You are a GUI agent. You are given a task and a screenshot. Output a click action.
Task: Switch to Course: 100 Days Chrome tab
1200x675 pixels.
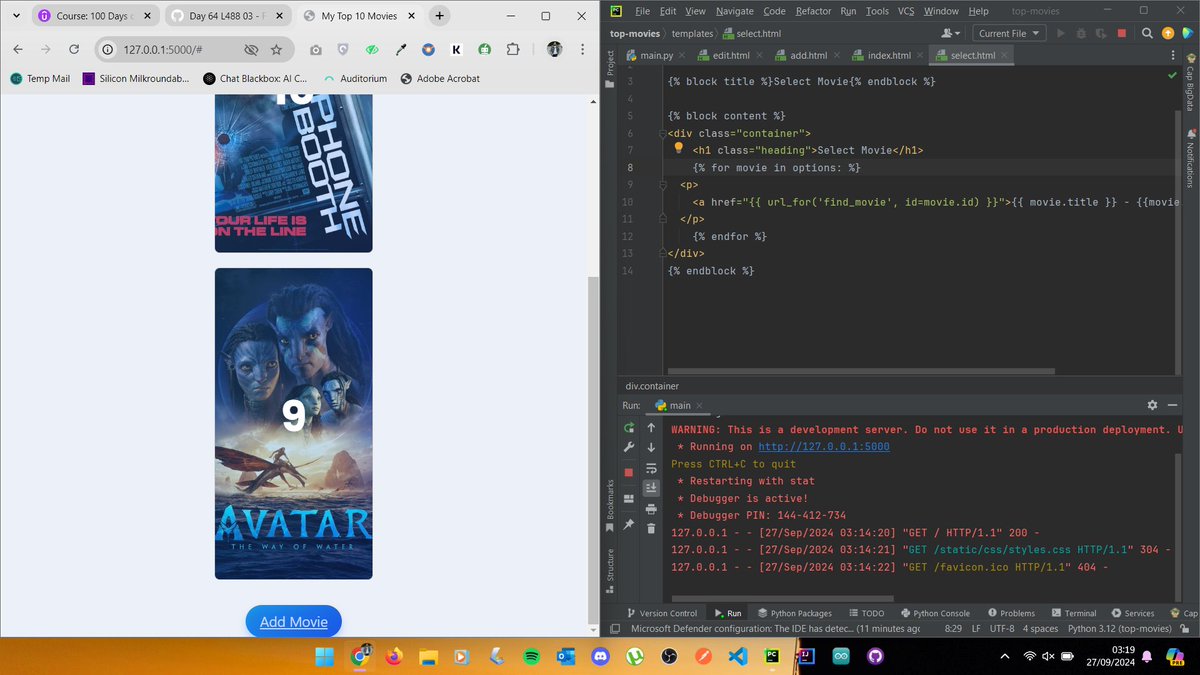pyautogui.click(x=92, y=16)
